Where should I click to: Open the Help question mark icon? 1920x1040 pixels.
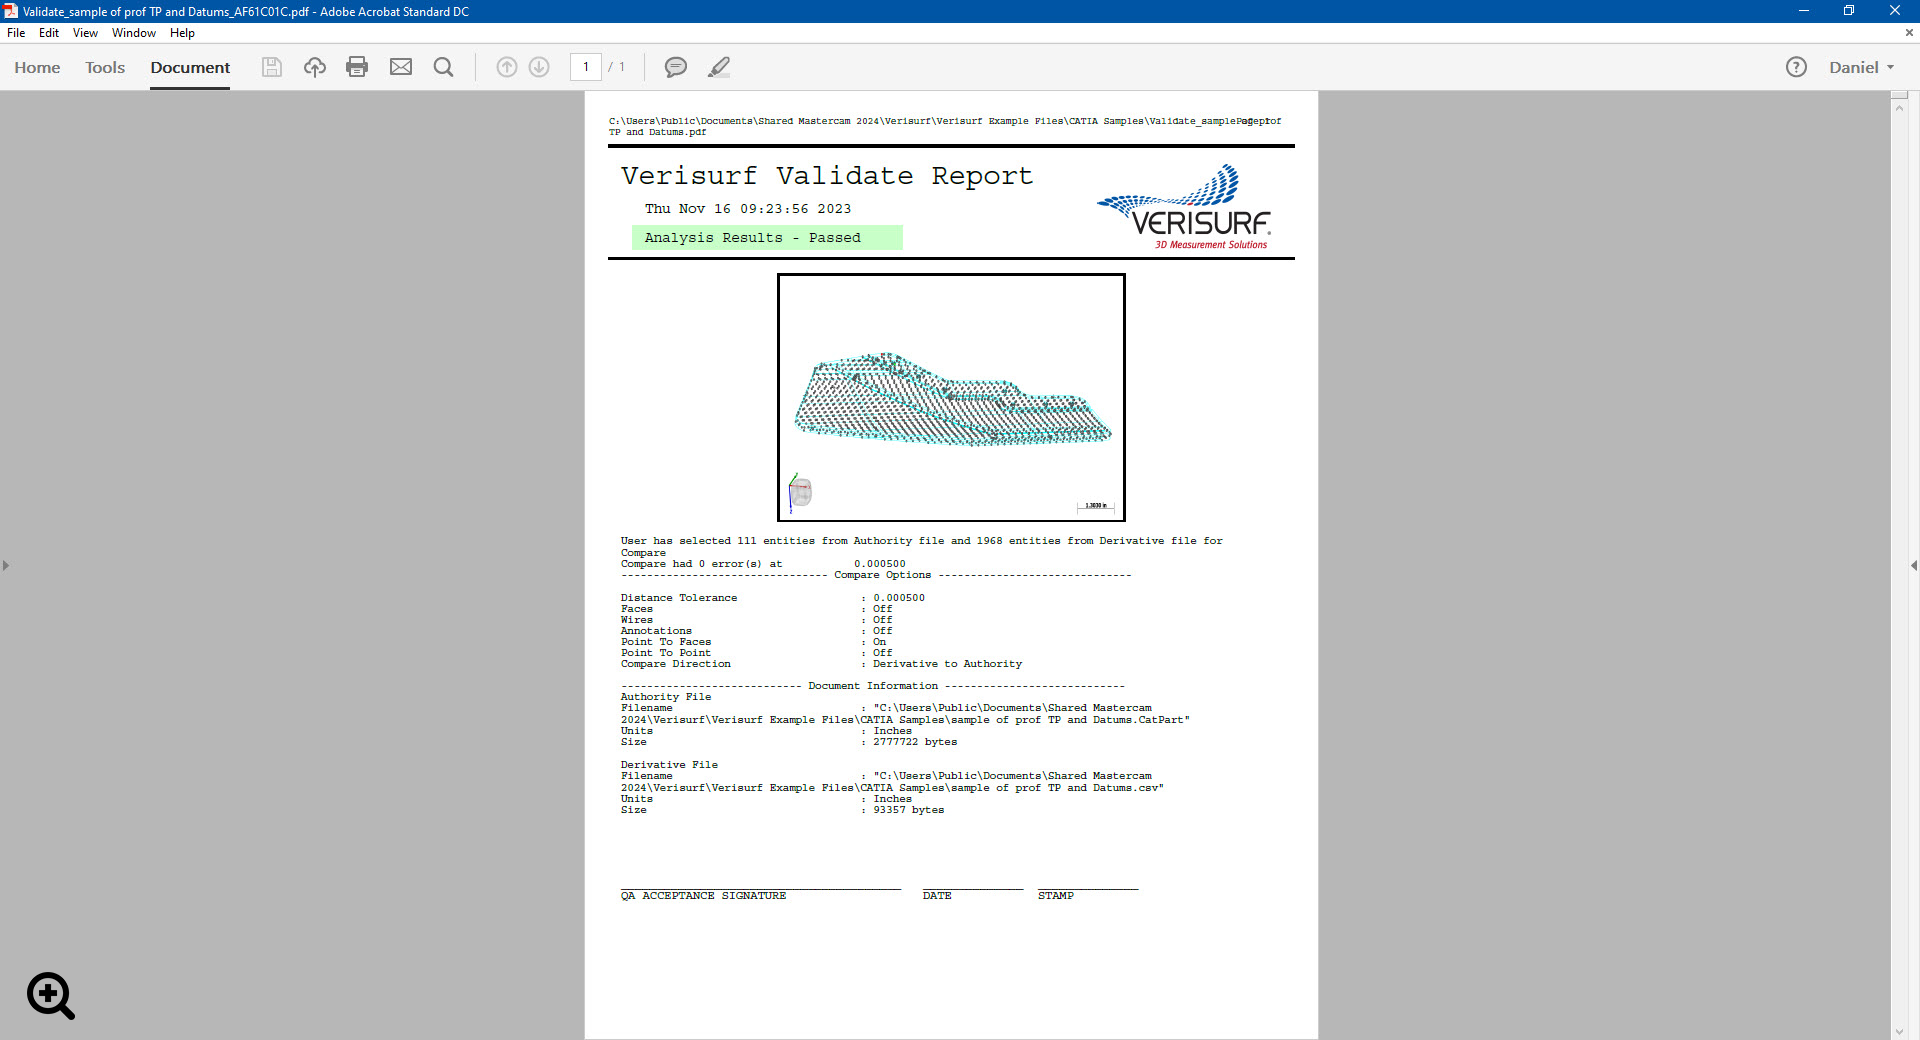(1796, 67)
